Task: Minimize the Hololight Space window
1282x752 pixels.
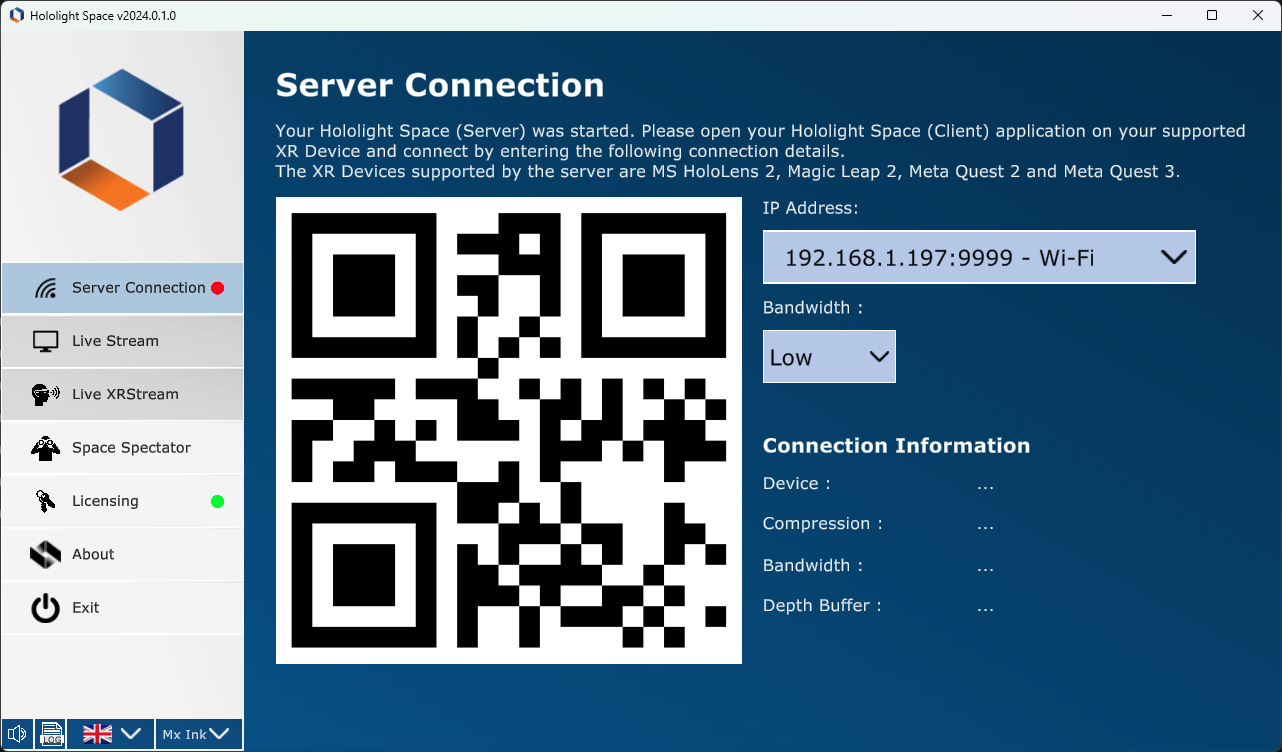Action: 1165,15
